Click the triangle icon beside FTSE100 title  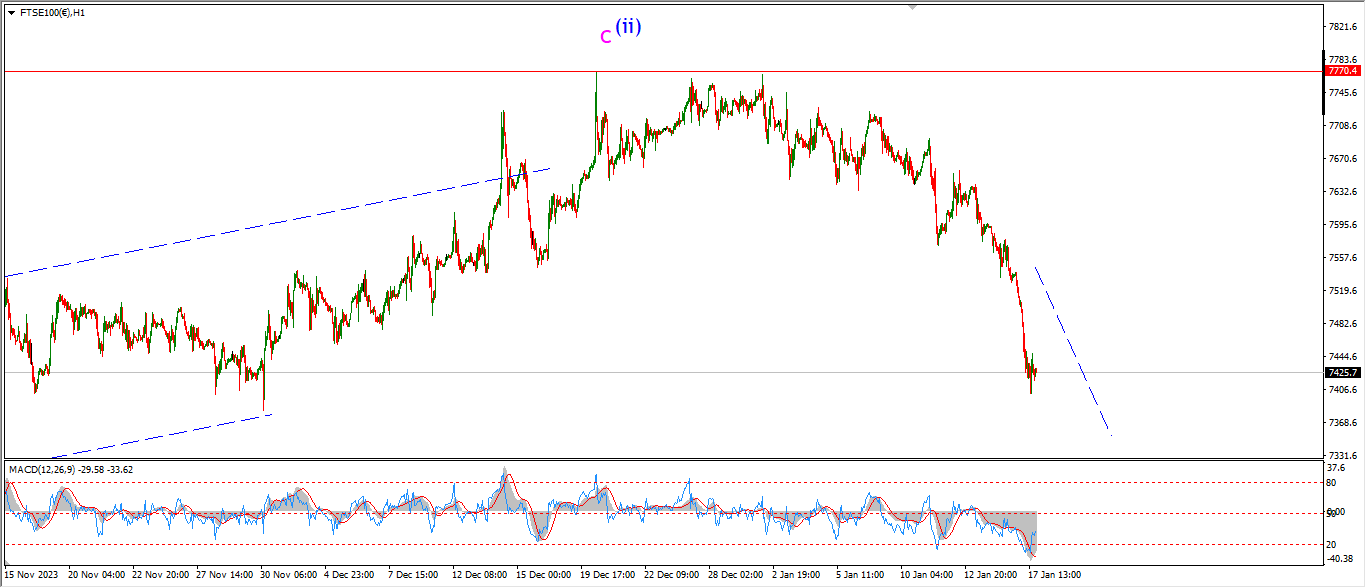point(10,13)
